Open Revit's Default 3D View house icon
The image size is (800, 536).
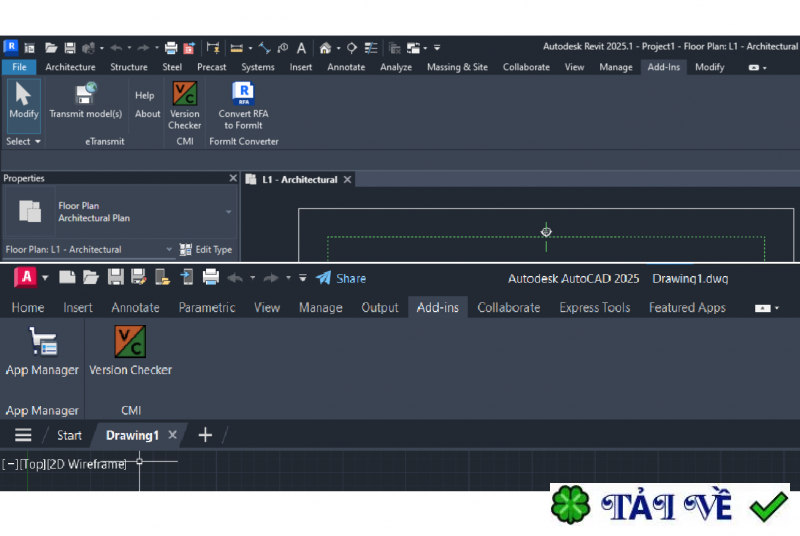click(325, 48)
